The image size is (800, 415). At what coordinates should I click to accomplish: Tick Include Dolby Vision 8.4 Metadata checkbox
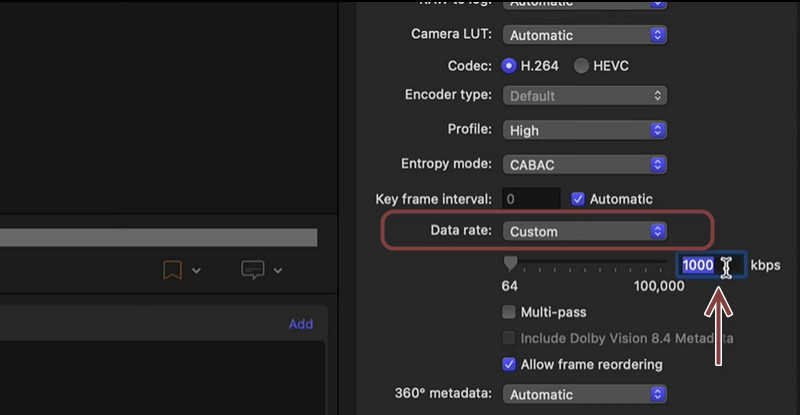pyautogui.click(x=510, y=338)
